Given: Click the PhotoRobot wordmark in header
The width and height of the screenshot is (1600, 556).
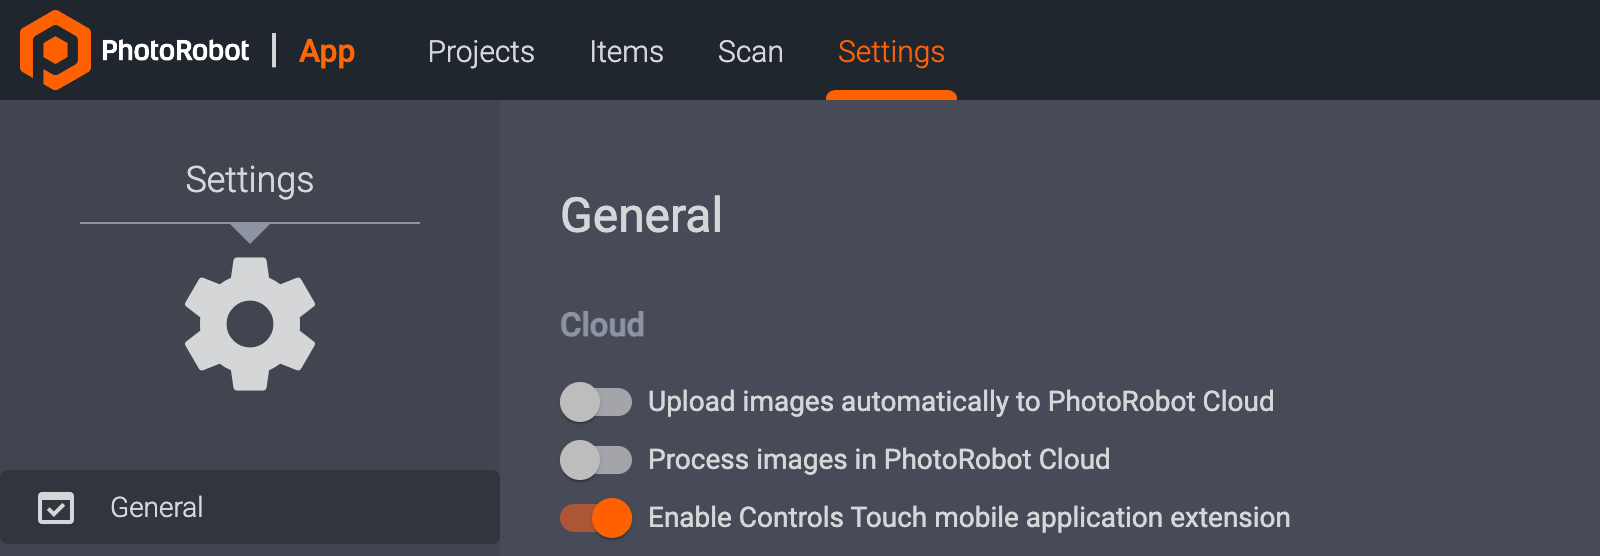Looking at the screenshot, I should tap(175, 51).
